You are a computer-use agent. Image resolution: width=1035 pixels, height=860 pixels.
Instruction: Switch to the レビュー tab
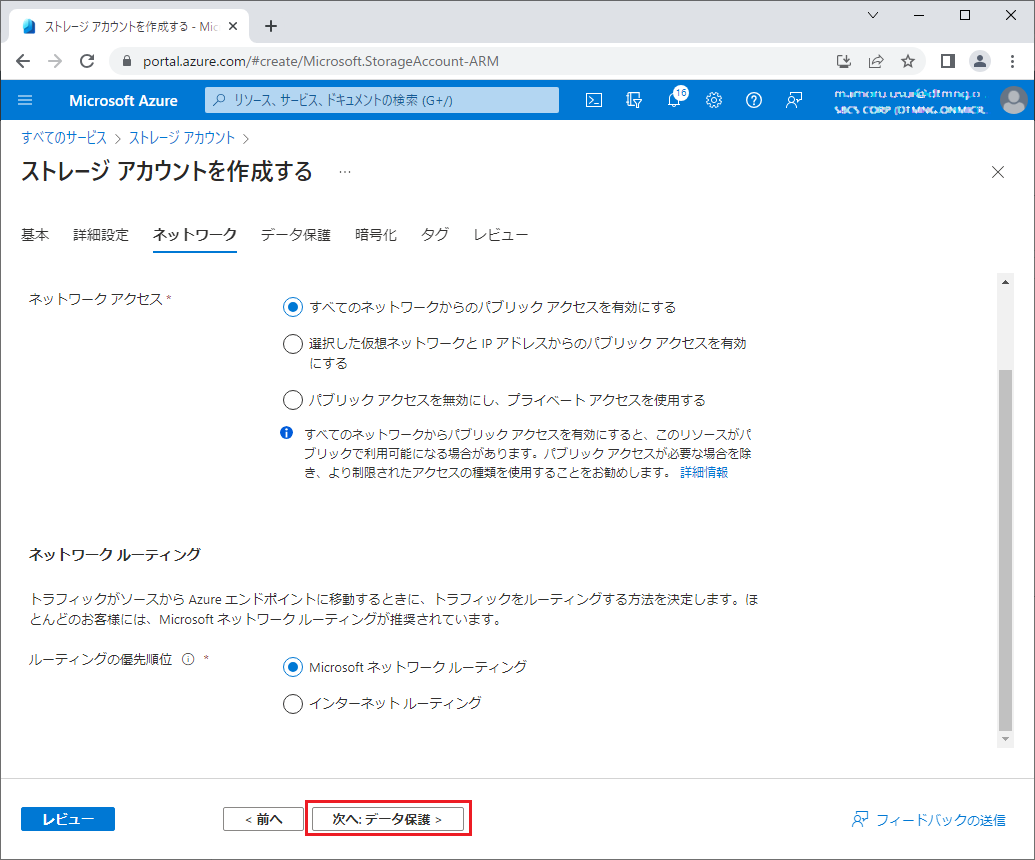tap(500, 235)
